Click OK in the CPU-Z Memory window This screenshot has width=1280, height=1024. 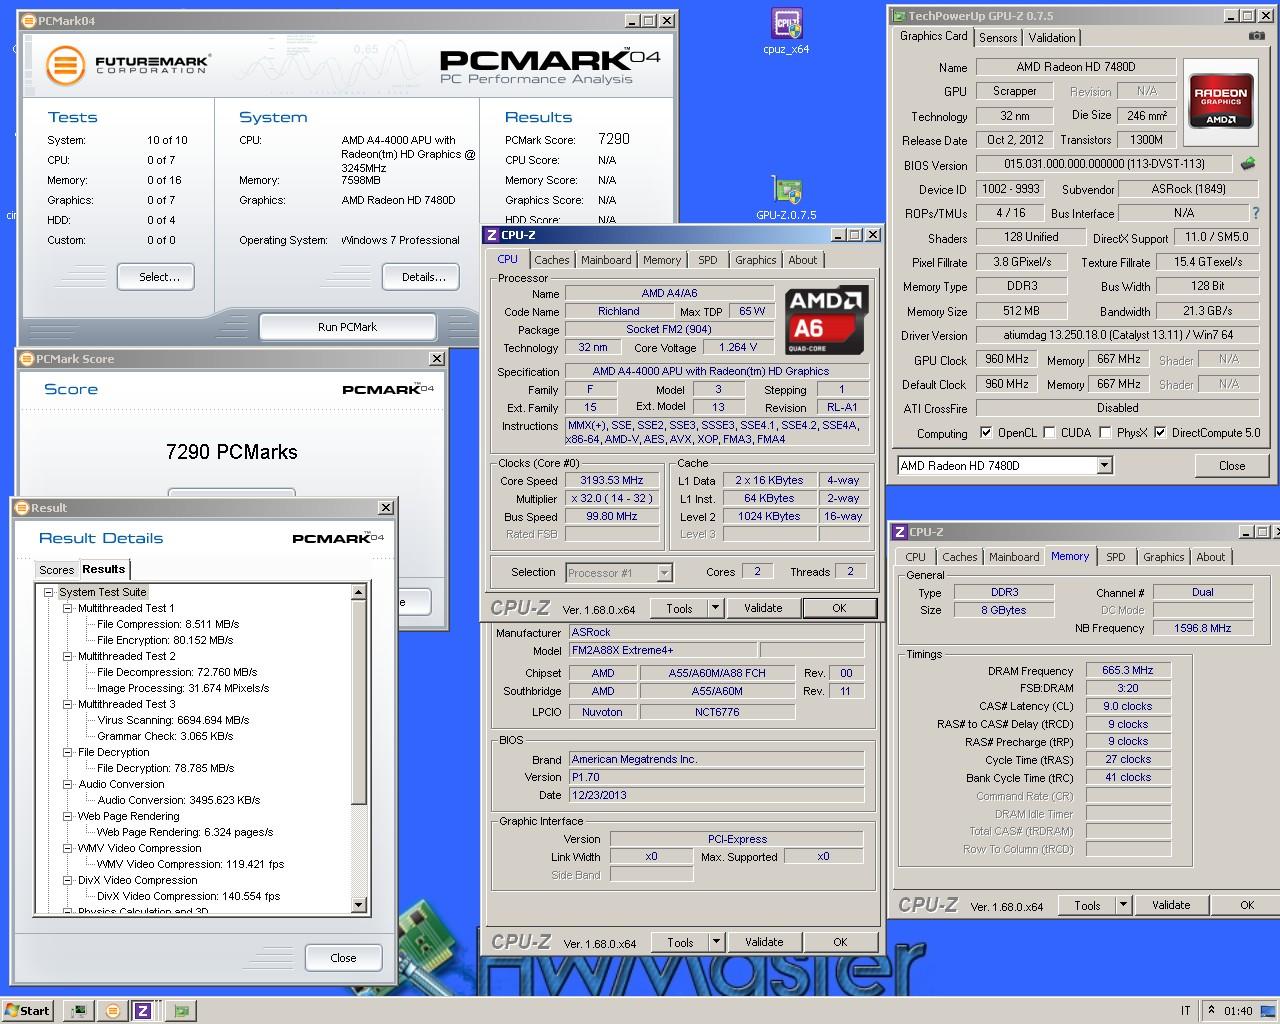coord(1247,905)
